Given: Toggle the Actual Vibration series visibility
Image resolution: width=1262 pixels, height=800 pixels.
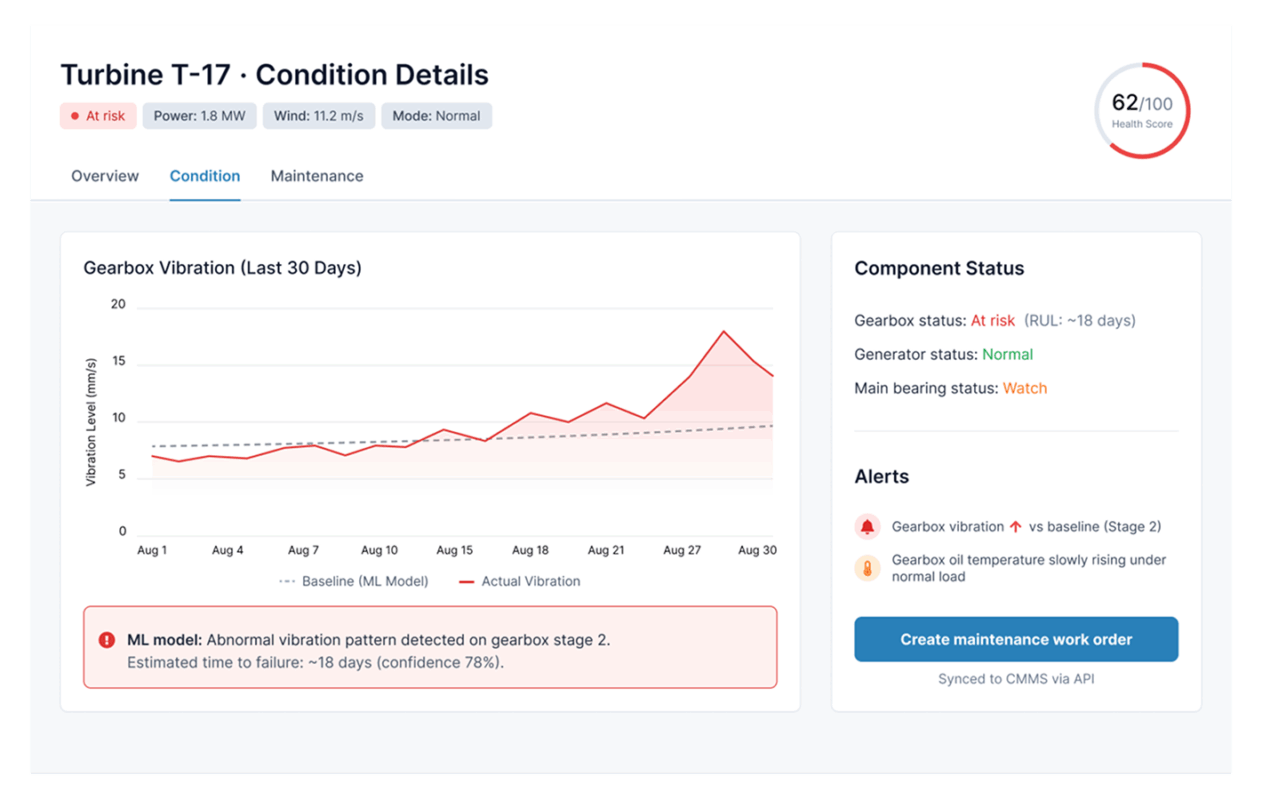Looking at the screenshot, I should 517,580.
